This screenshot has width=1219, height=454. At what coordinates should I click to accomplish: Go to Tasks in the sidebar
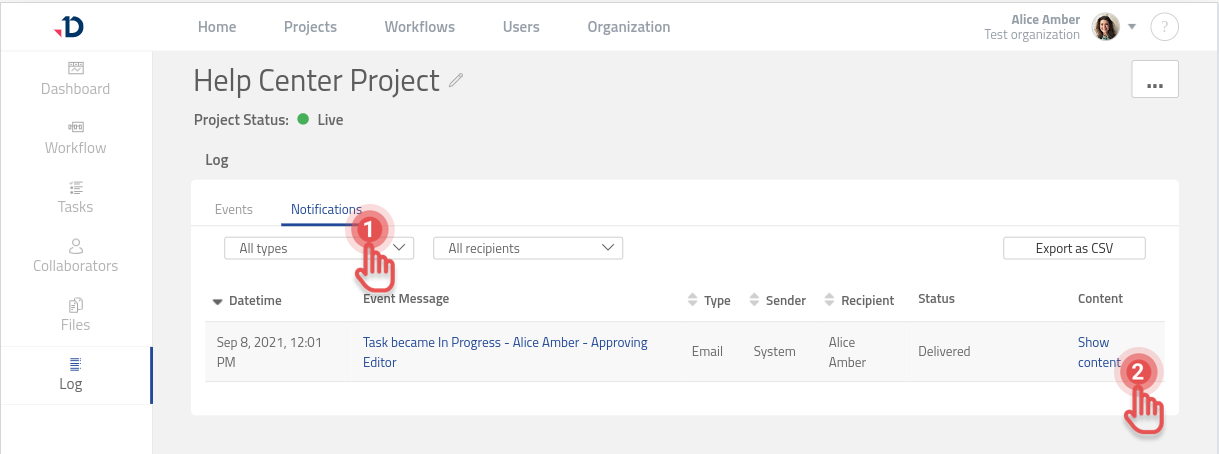coord(75,197)
